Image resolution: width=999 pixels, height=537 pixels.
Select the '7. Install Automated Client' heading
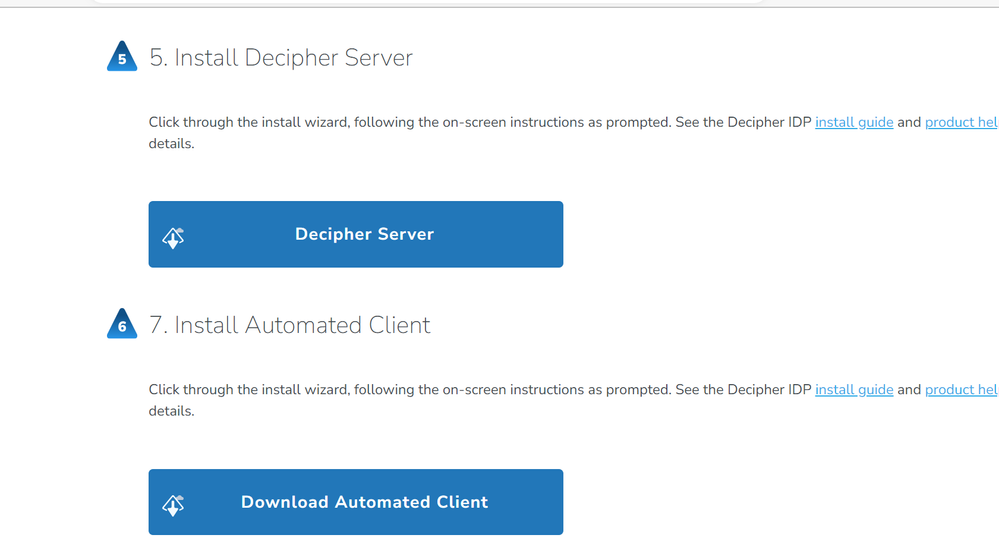point(290,325)
